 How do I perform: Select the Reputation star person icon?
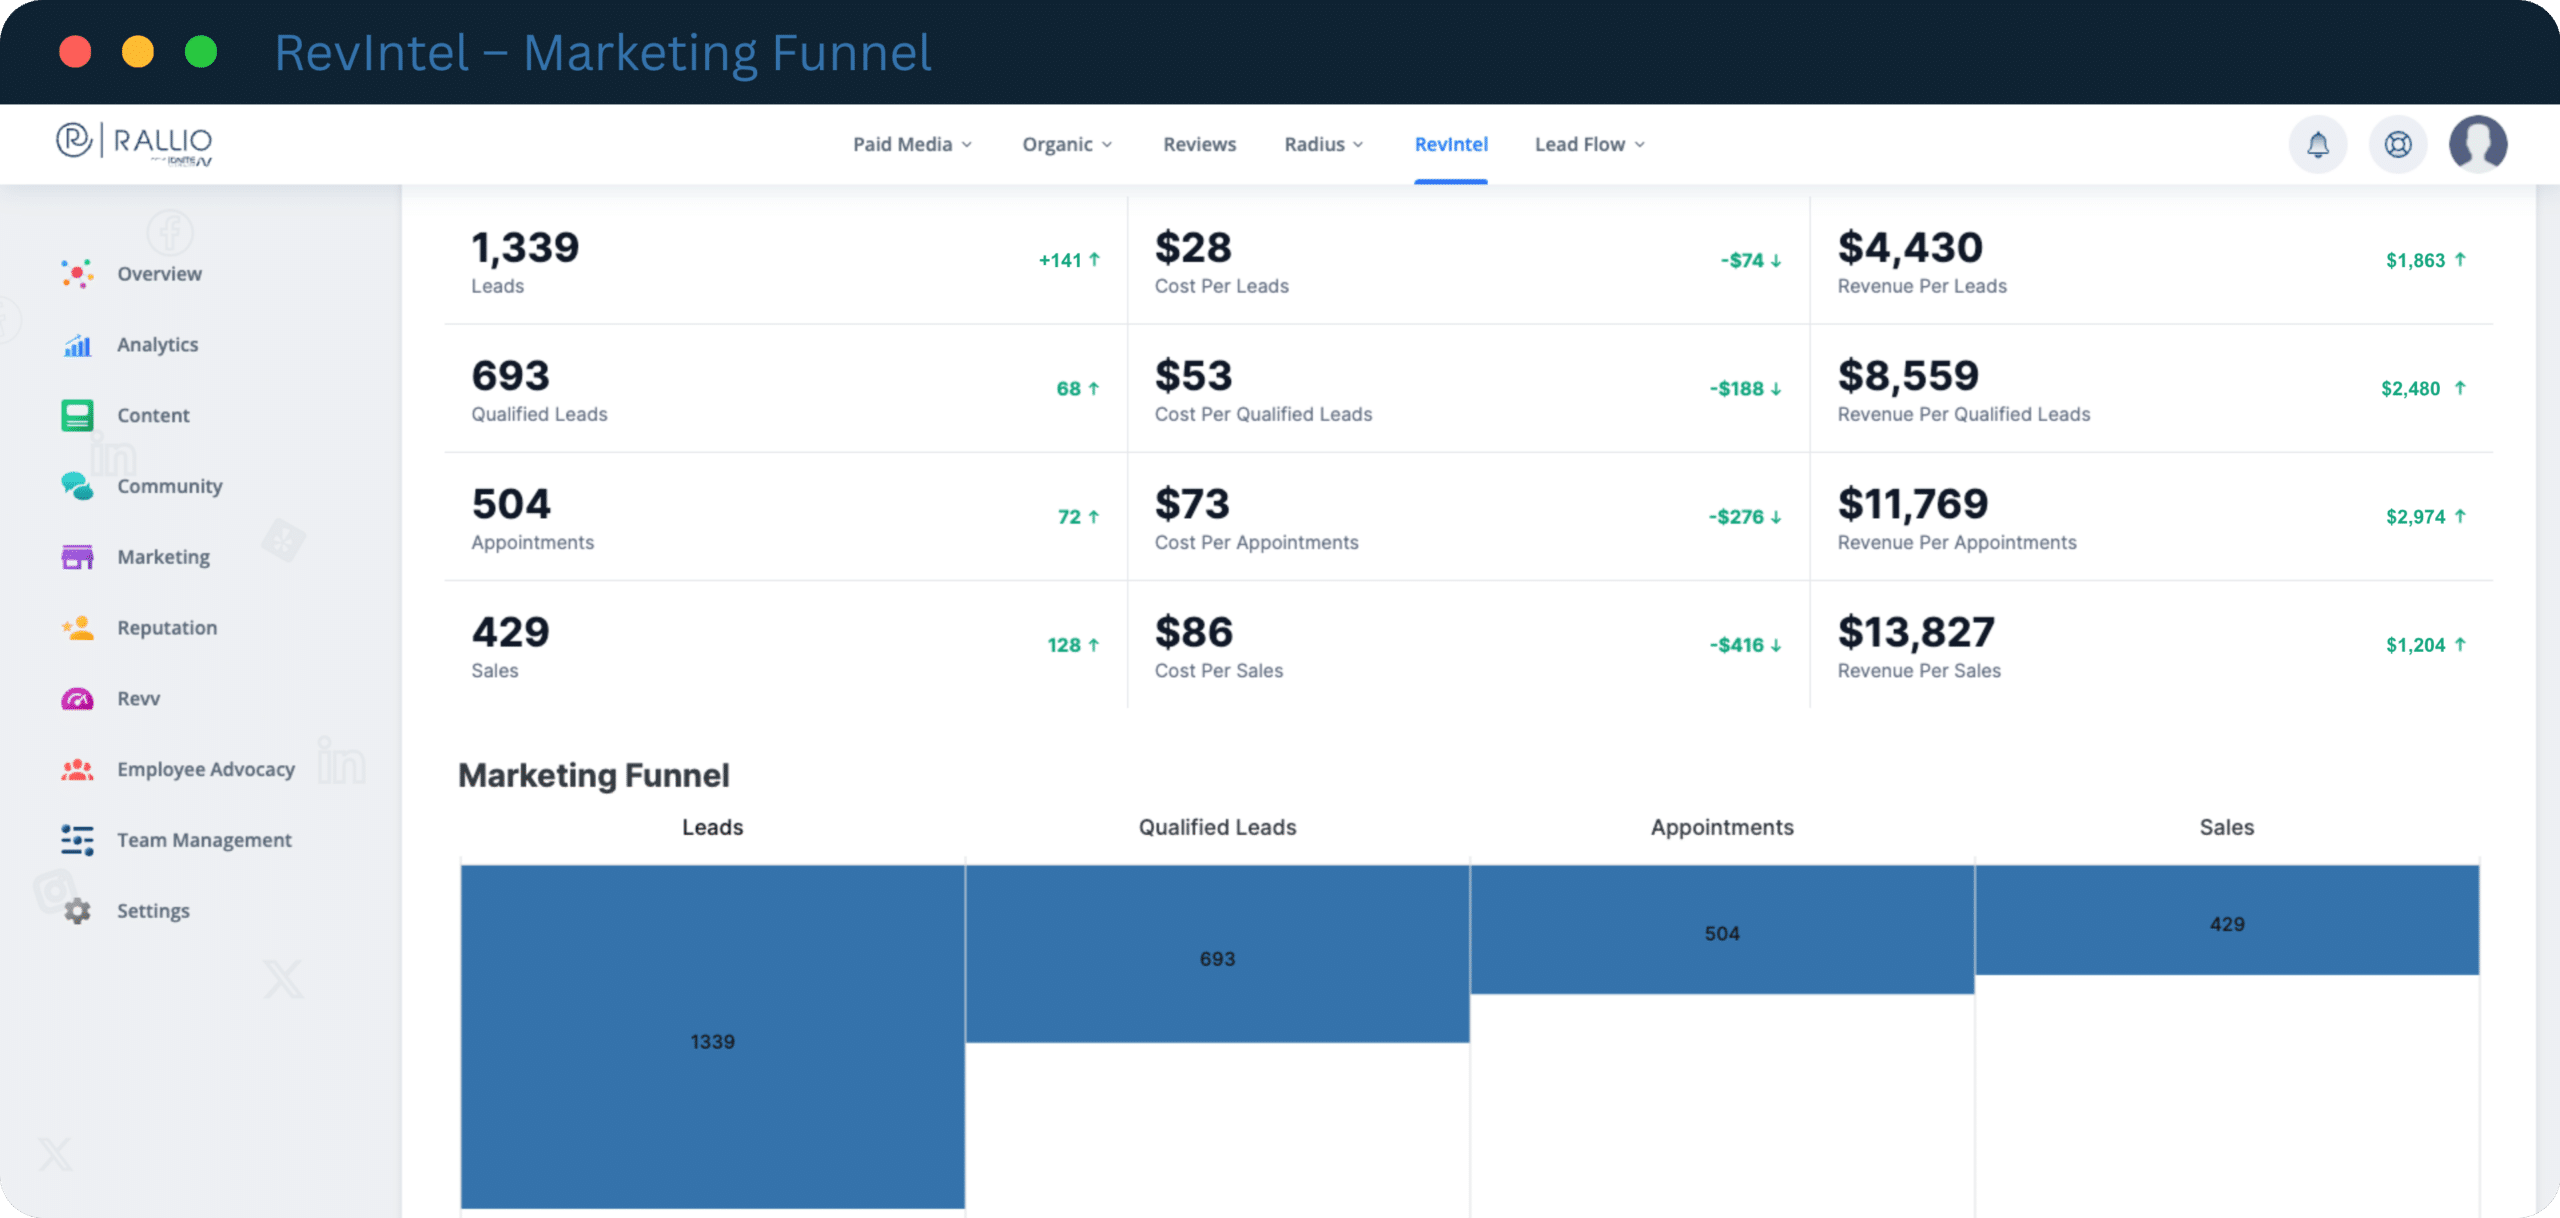(77, 627)
